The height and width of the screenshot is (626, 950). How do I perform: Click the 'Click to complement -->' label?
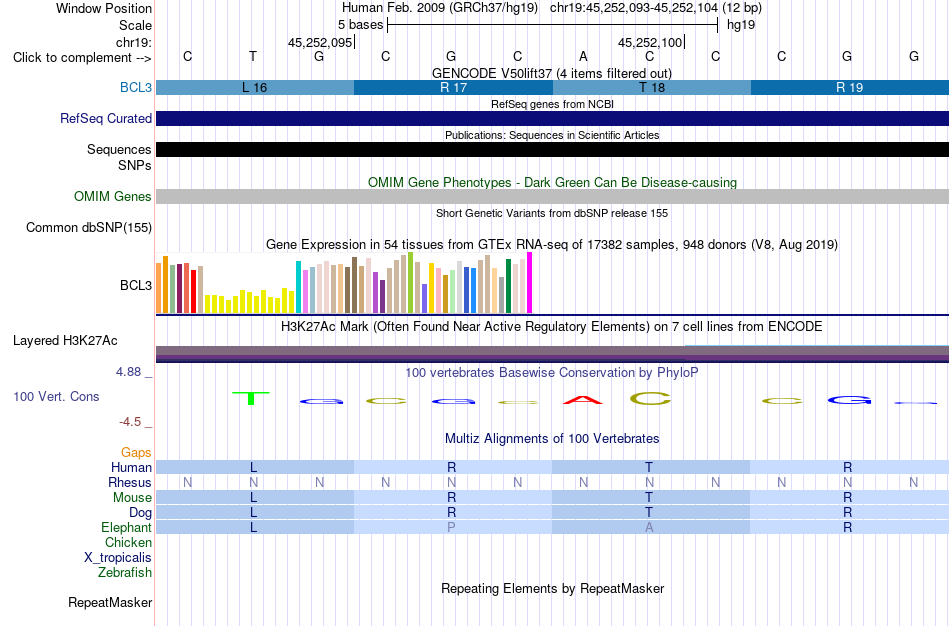[82, 58]
